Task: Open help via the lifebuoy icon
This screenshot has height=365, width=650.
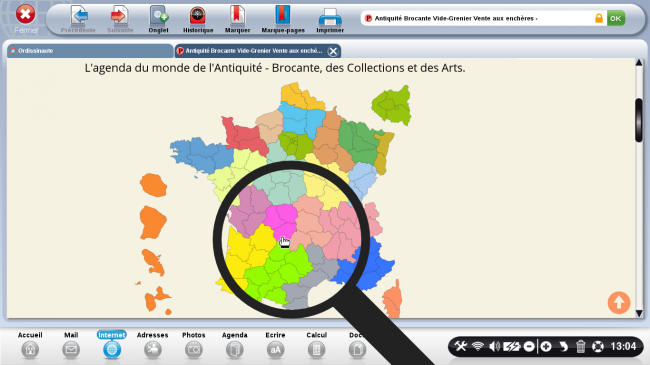Action: (x=598, y=346)
